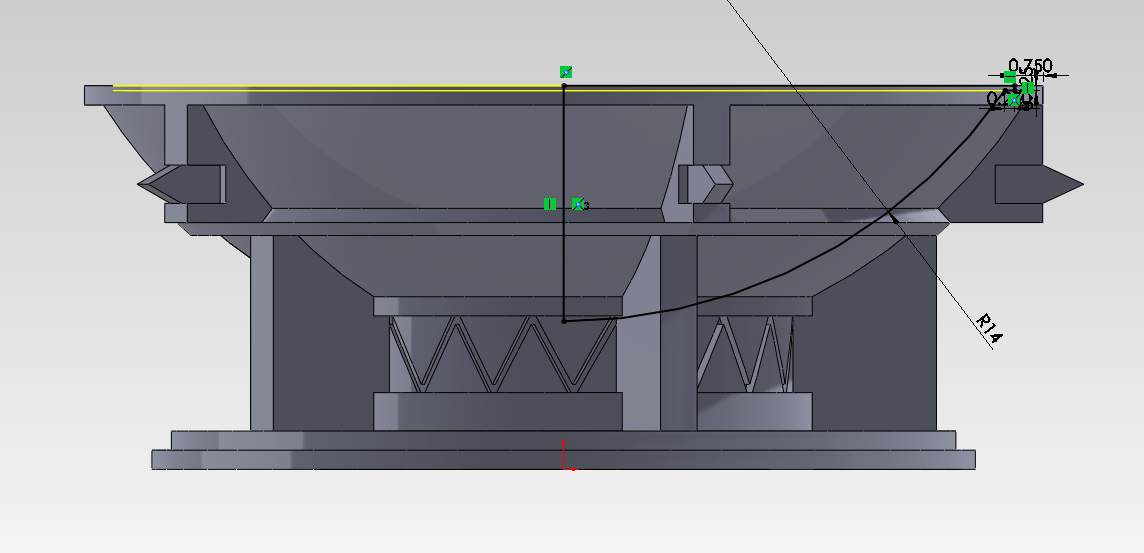Click the lowest wide base plate of the model
The image size is (1144, 553).
tap(563, 460)
